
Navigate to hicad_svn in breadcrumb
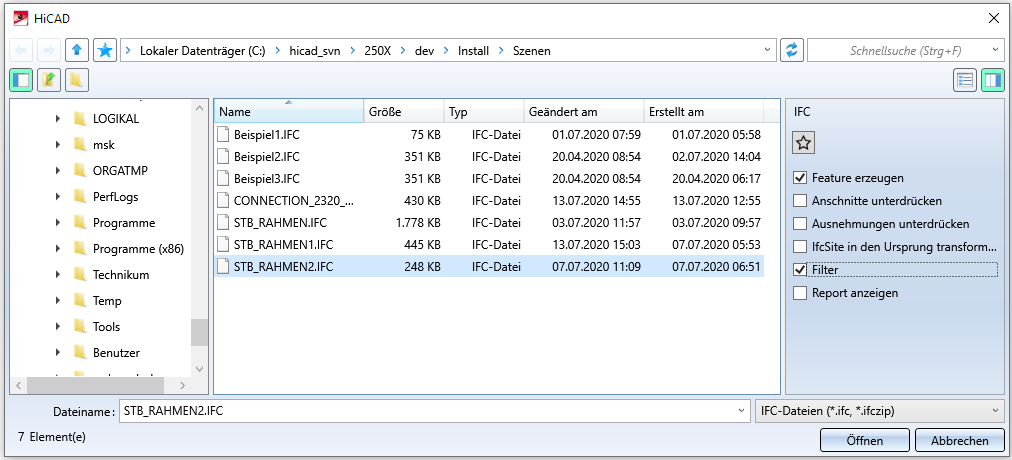coord(316,50)
